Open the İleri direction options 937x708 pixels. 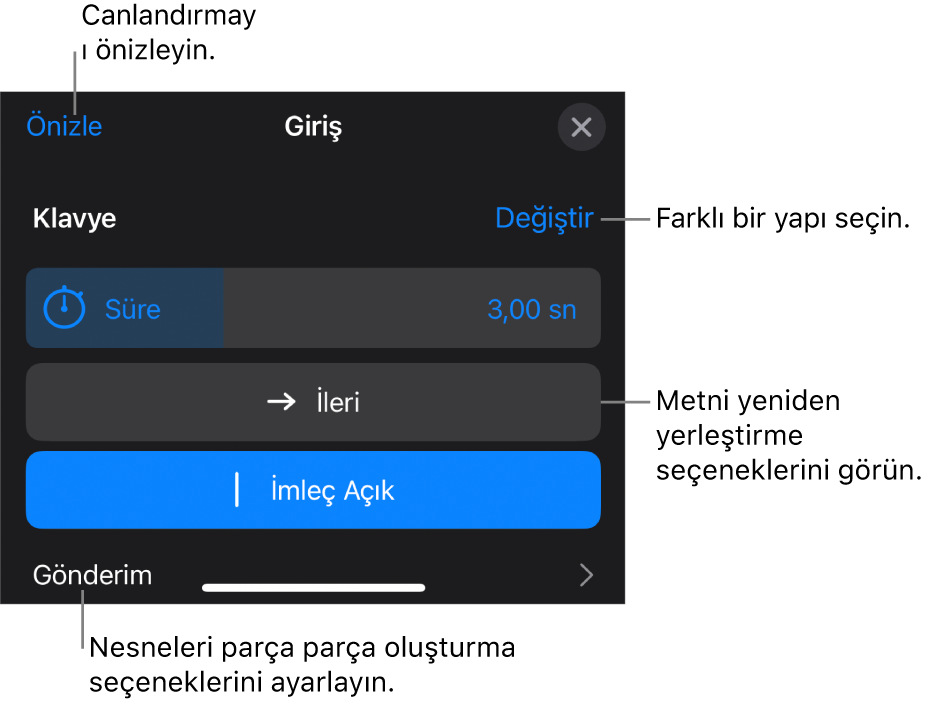(313, 402)
